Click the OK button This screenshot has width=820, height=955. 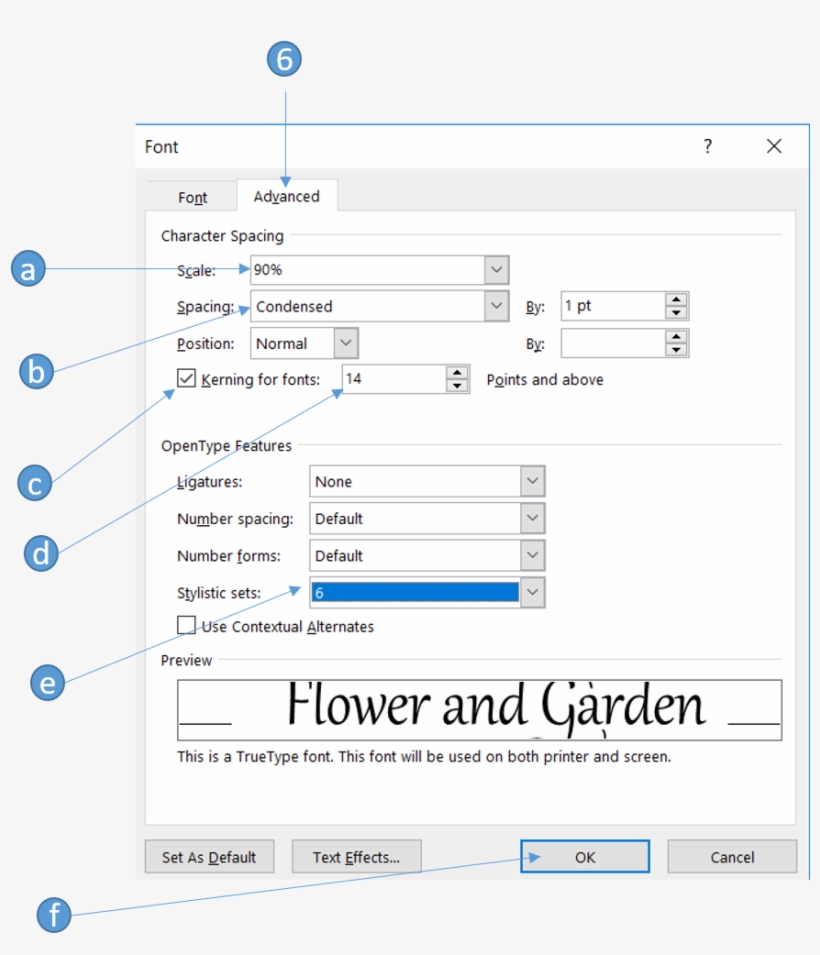(585, 857)
